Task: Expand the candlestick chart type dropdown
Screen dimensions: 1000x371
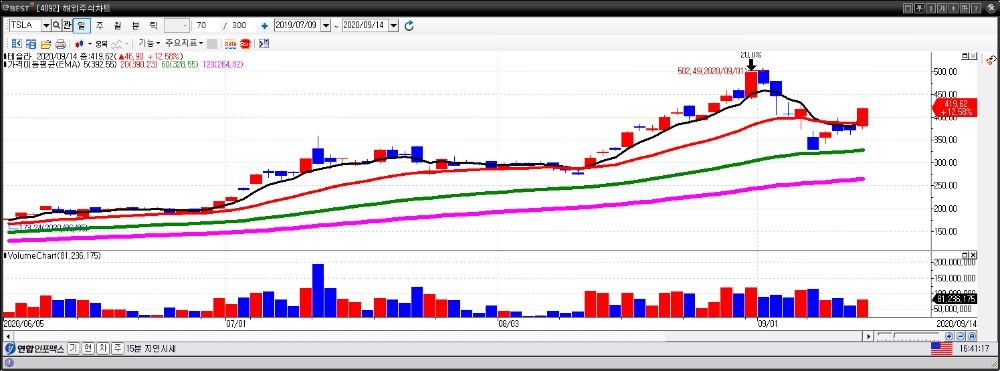Action: tap(90, 44)
